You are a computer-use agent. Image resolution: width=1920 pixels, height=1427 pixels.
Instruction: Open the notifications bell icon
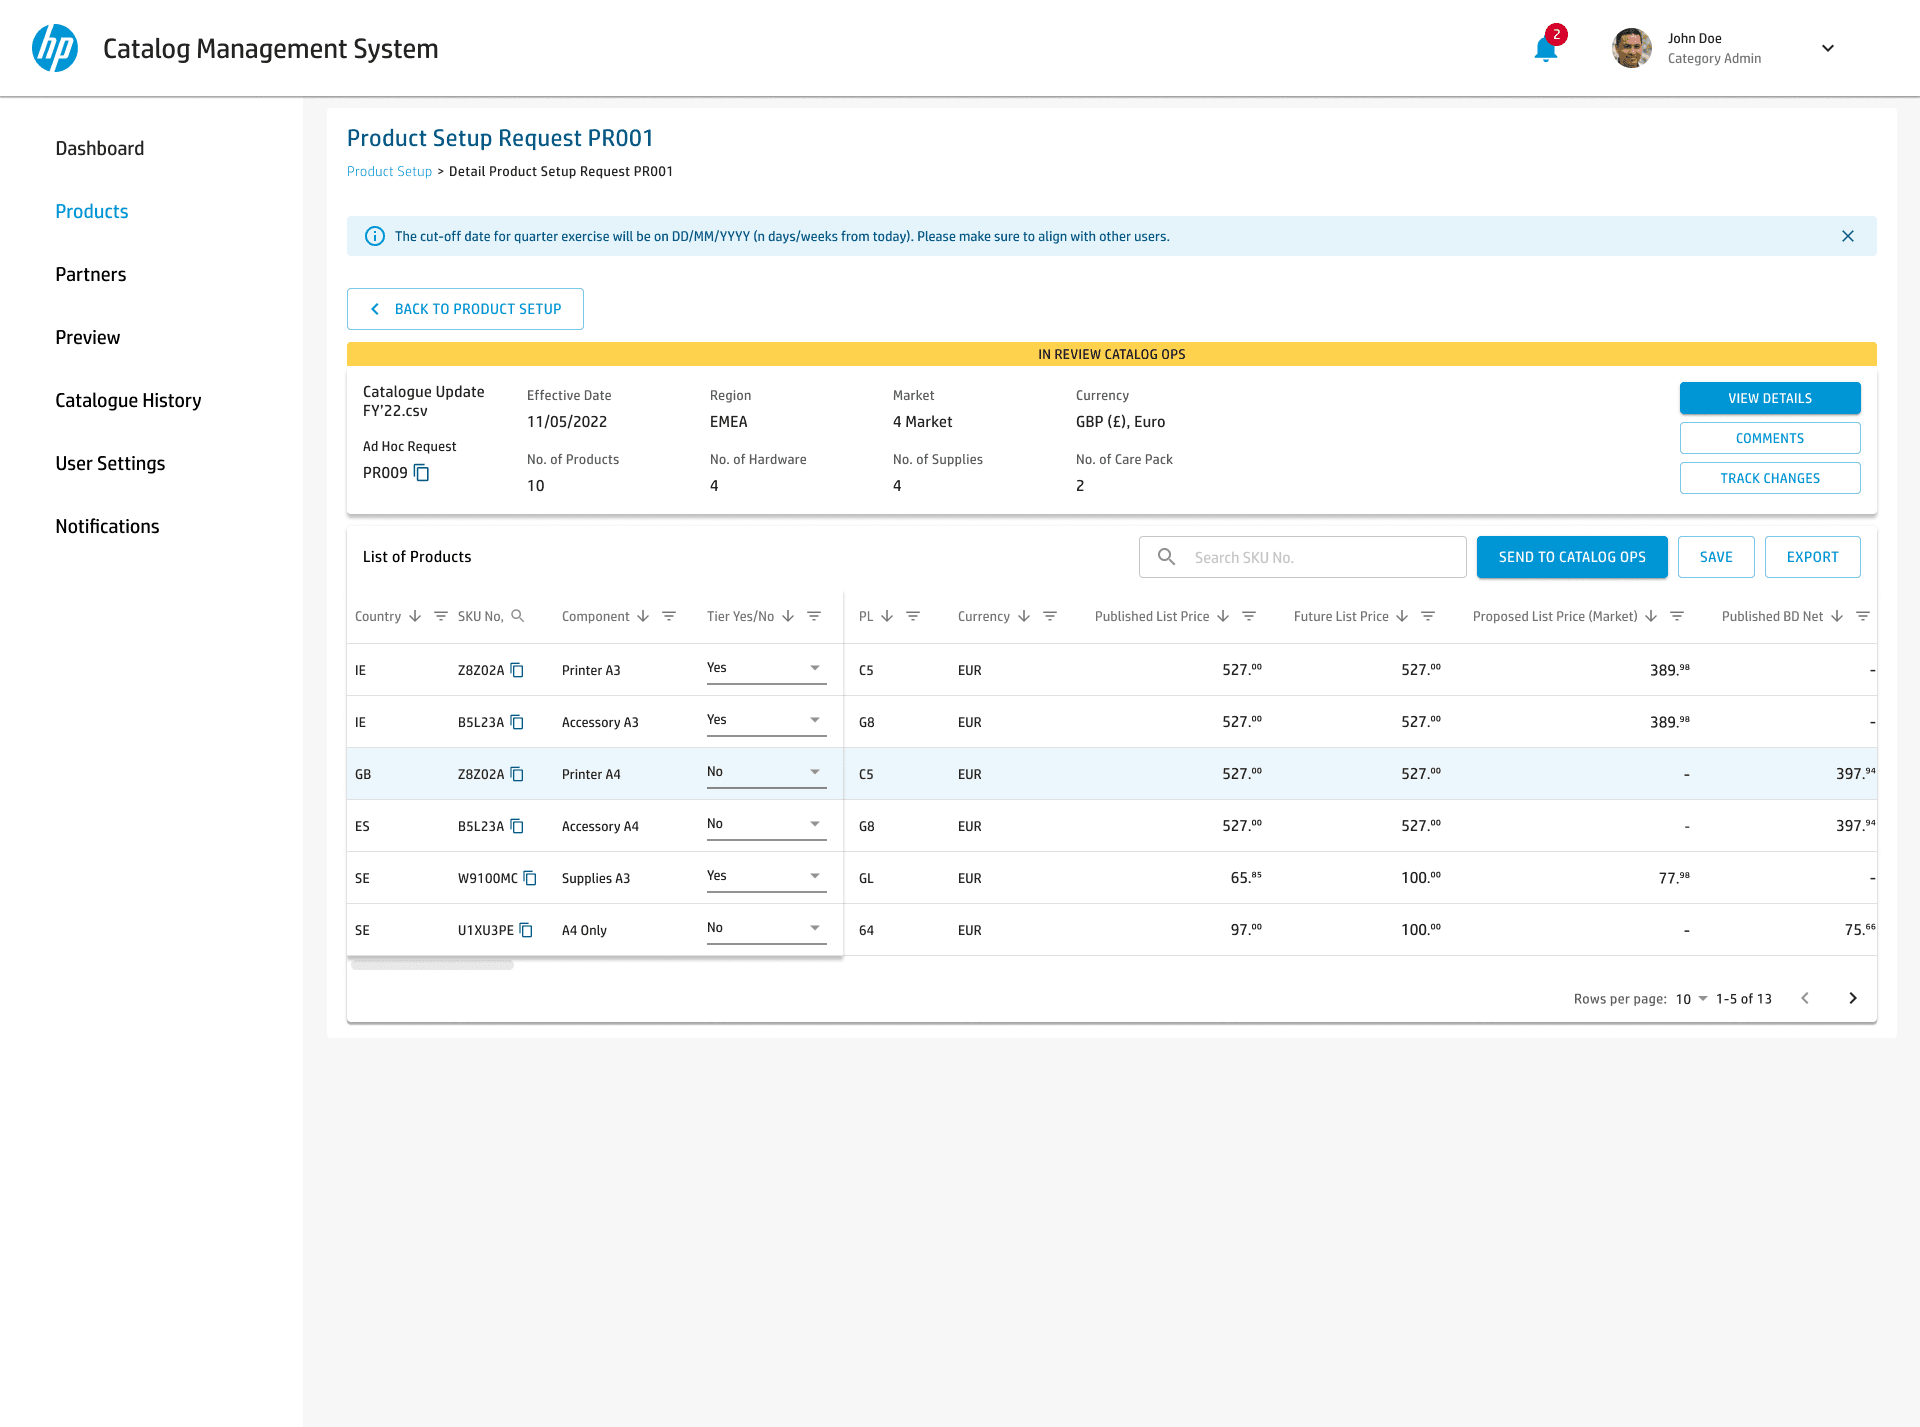coord(1546,48)
